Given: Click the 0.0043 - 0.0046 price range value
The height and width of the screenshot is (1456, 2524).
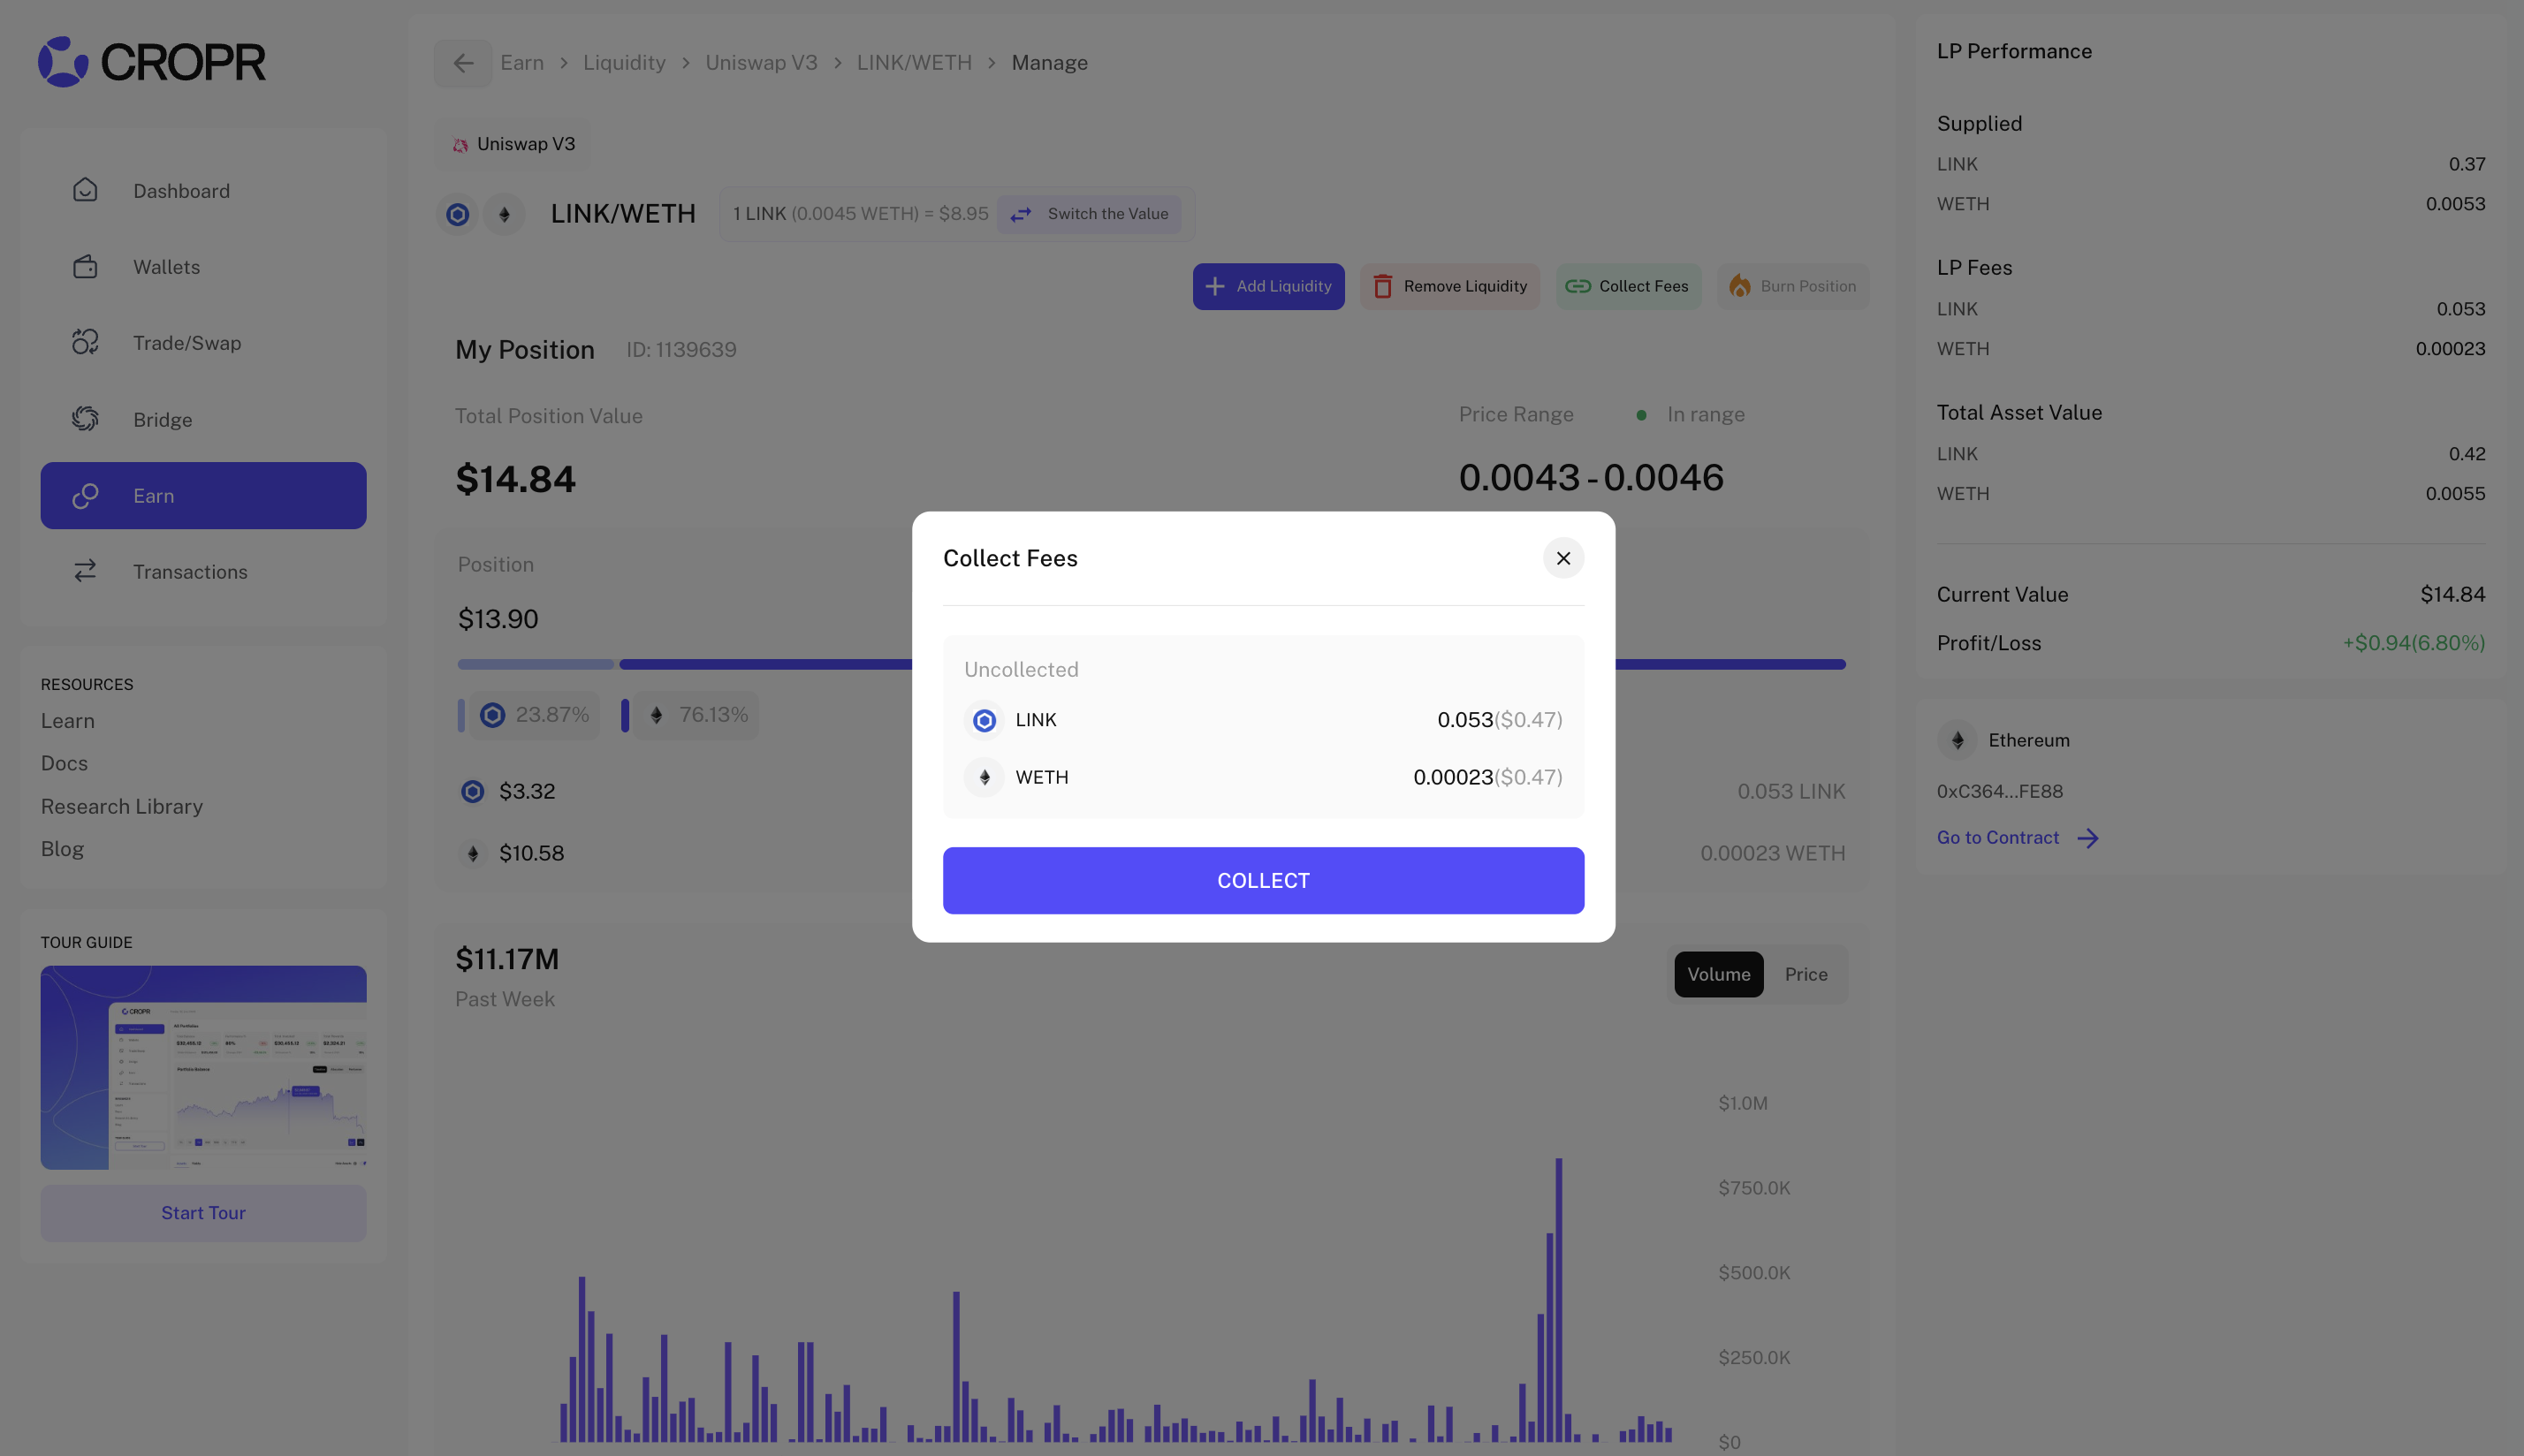Looking at the screenshot, I should click(x=1591, y=477).
